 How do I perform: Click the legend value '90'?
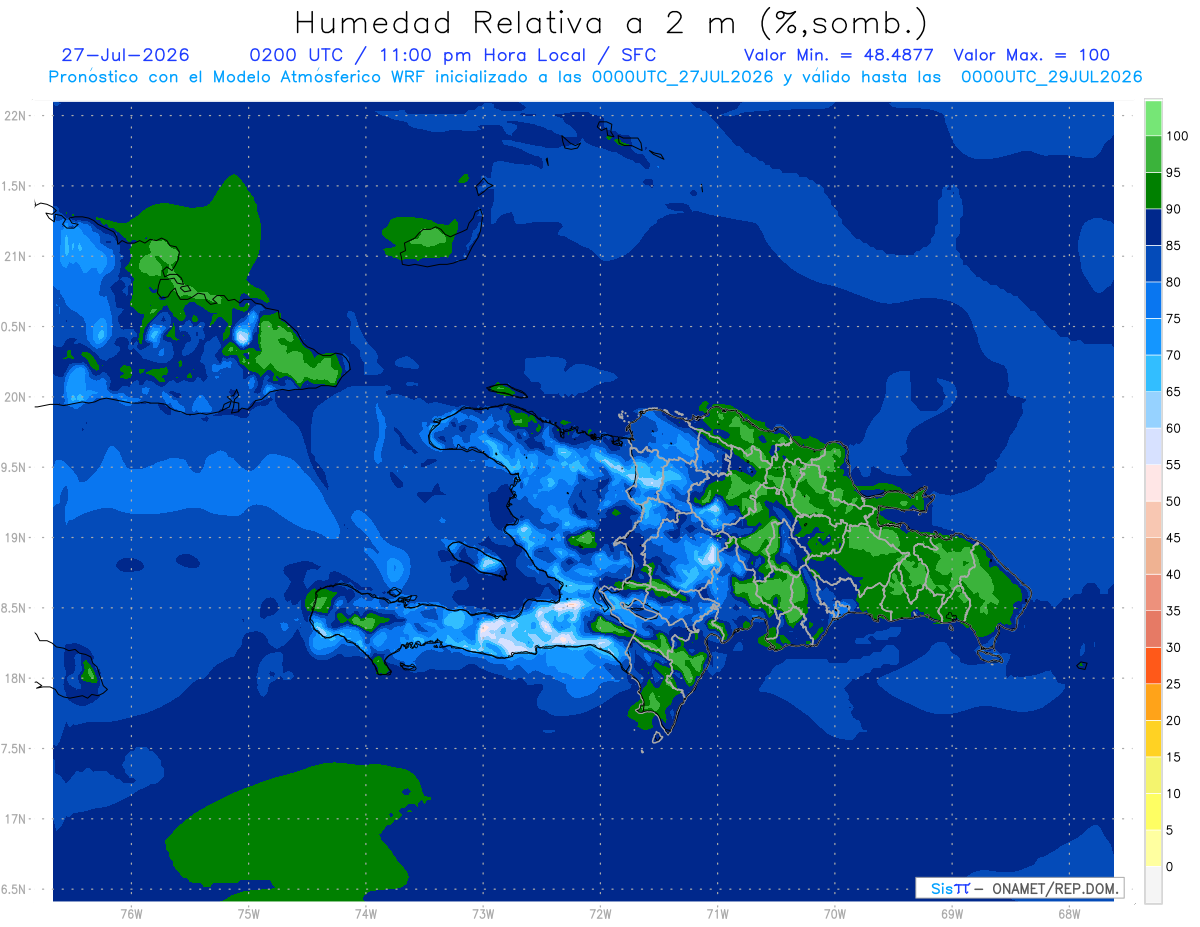(1173, 209)
